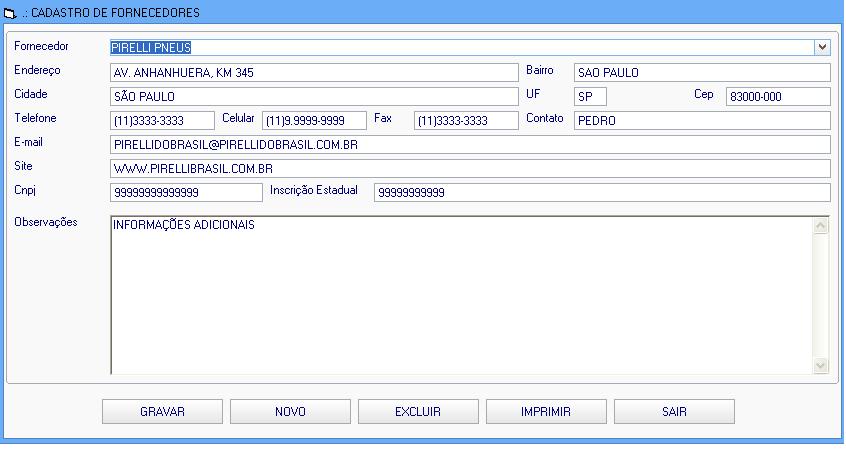Print the record with IMPRIMIR button
846x449 pixels.
coord(546,412)
